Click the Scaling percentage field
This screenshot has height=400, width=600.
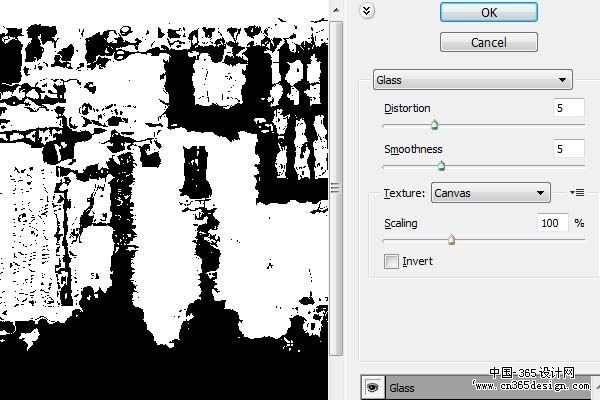point(553,223)
